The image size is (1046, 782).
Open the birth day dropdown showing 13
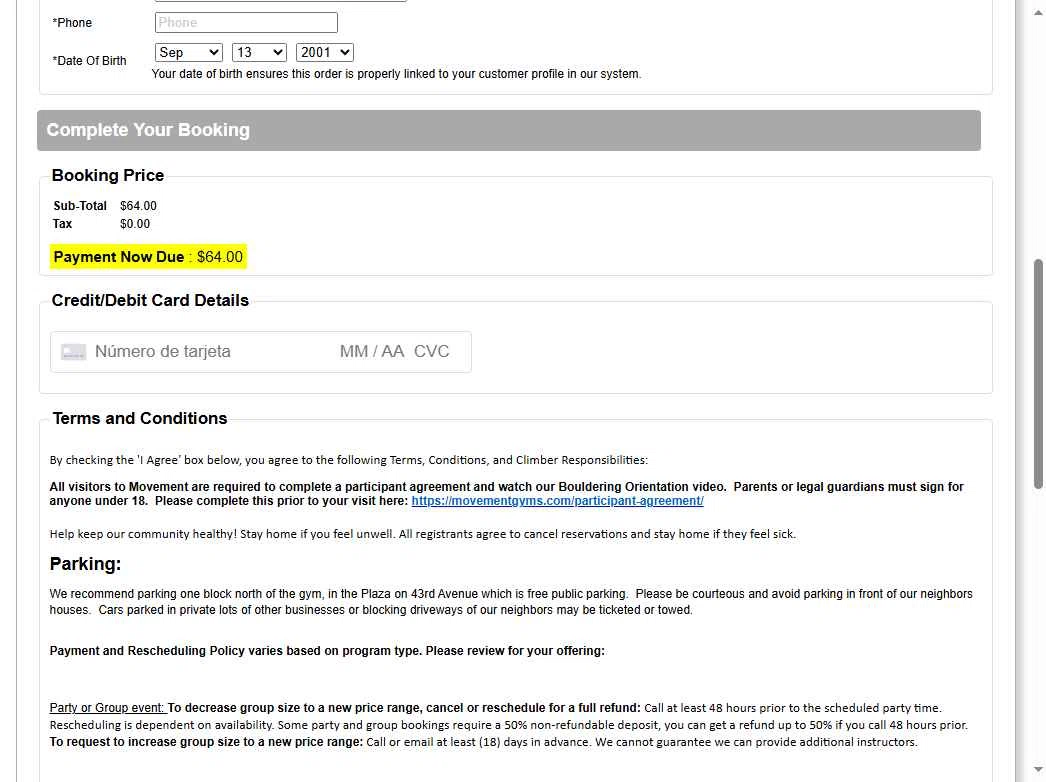coord(259,53)
